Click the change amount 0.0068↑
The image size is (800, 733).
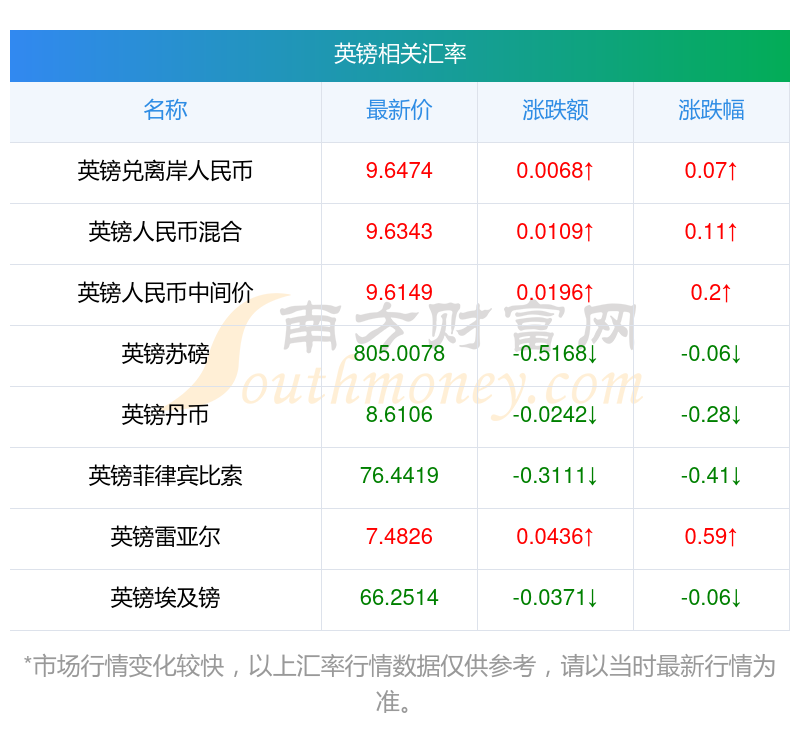(555, 171)
